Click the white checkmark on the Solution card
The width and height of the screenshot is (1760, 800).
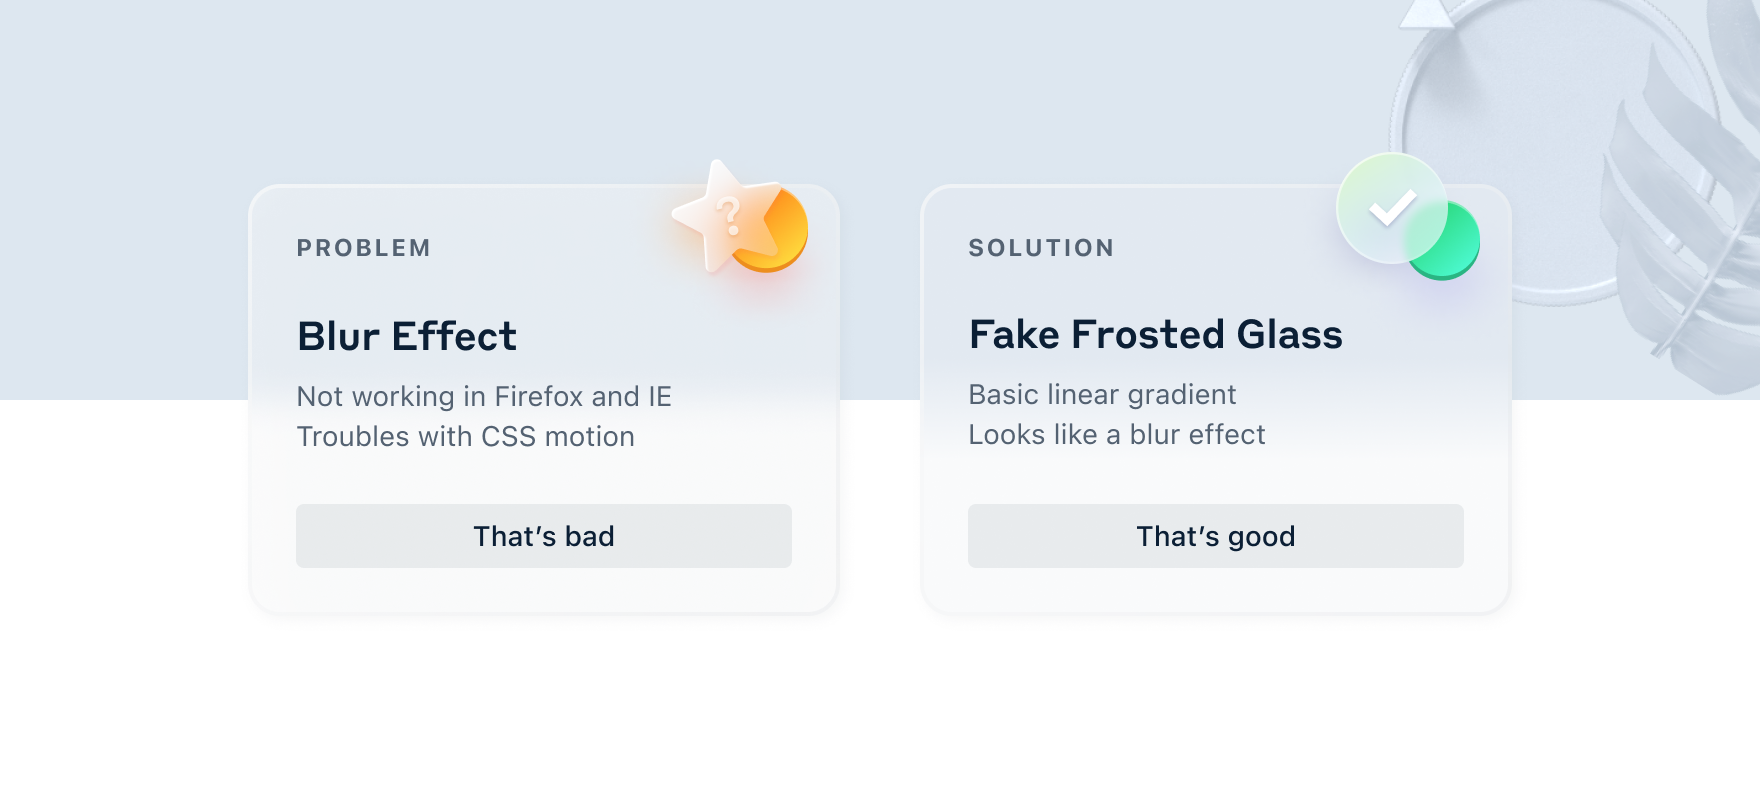pos(1392,207)
